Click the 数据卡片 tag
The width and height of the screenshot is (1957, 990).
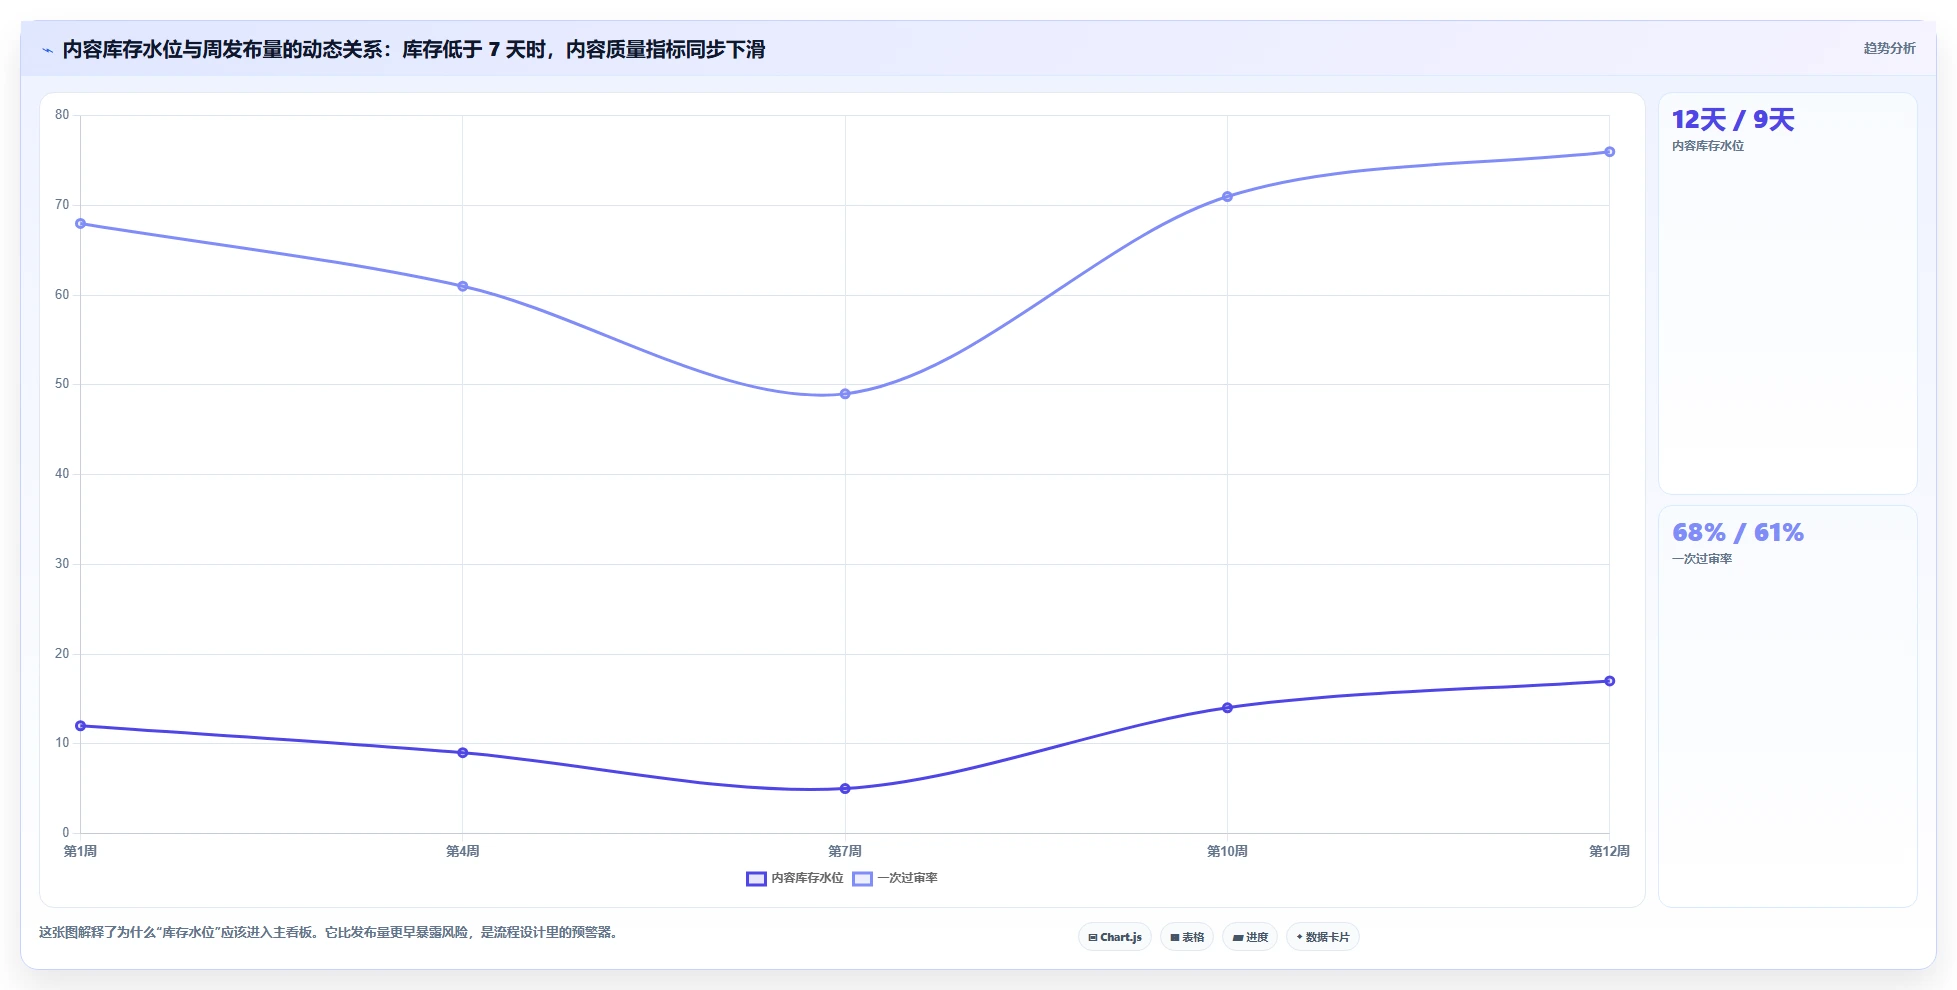click(x=1323, y=937)
